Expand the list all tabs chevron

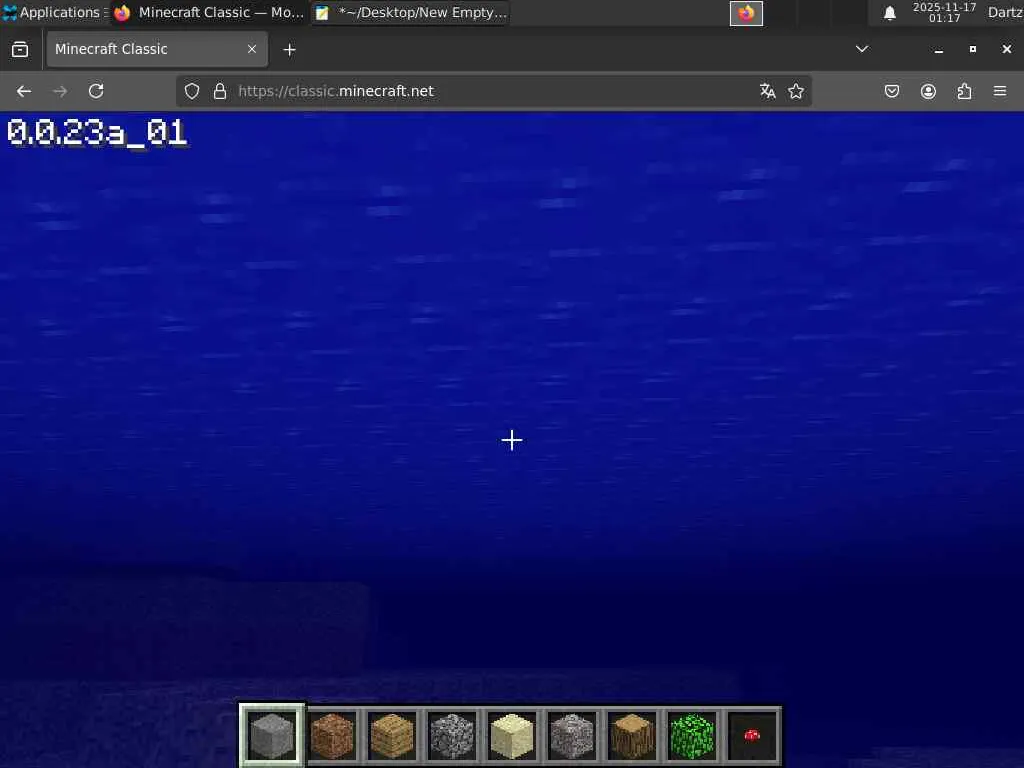(x=862, y=49)
